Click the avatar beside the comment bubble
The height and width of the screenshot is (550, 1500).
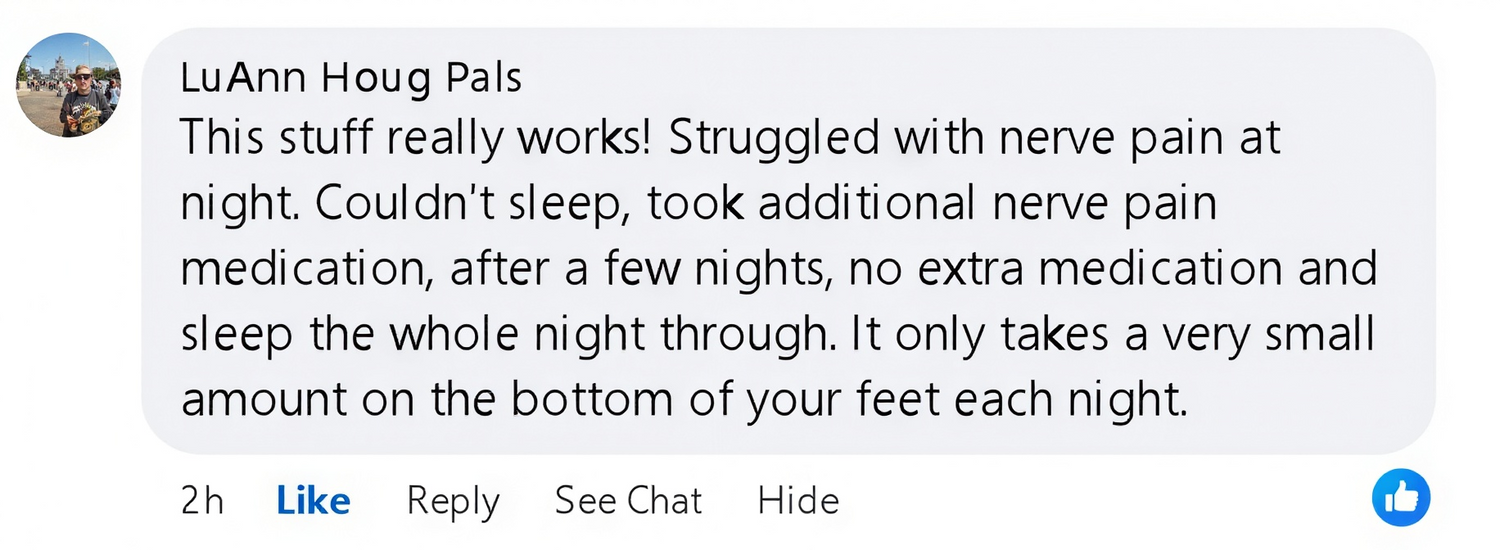(68, 85)
